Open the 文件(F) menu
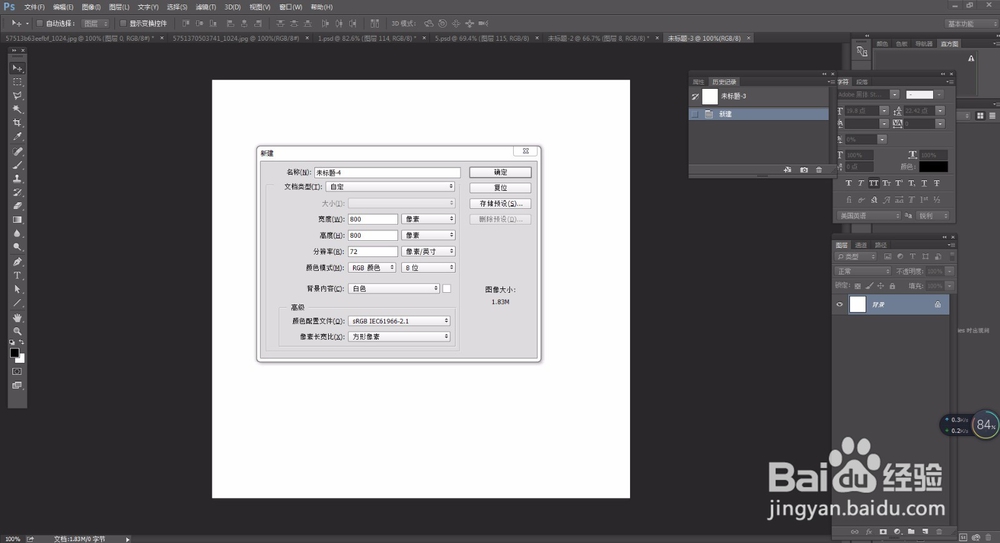 (34, 7)
